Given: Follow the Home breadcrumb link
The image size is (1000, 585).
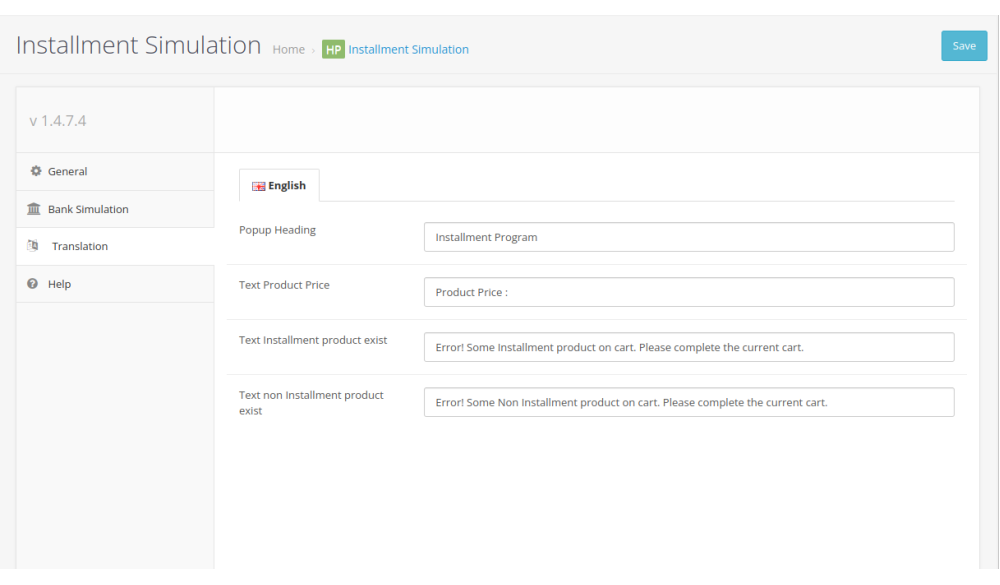Looking at the screenshot, I should pyautogui.click(x=288, y=49).
